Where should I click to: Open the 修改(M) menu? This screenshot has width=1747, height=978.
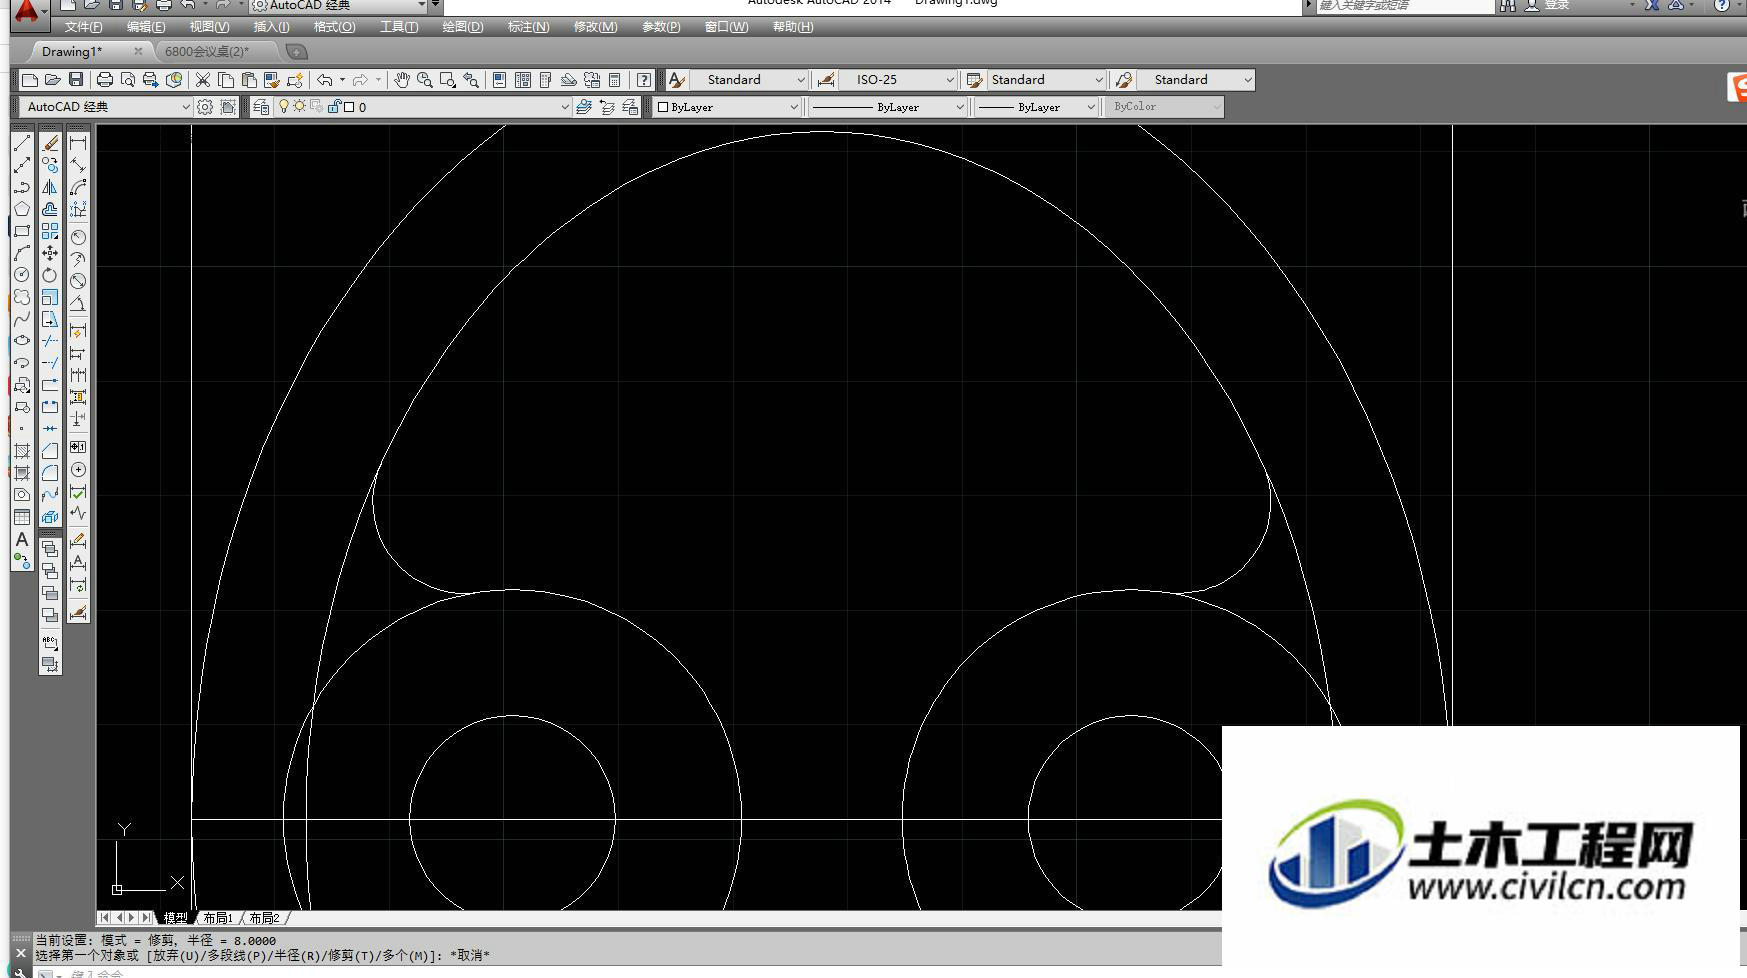point(595,27)
